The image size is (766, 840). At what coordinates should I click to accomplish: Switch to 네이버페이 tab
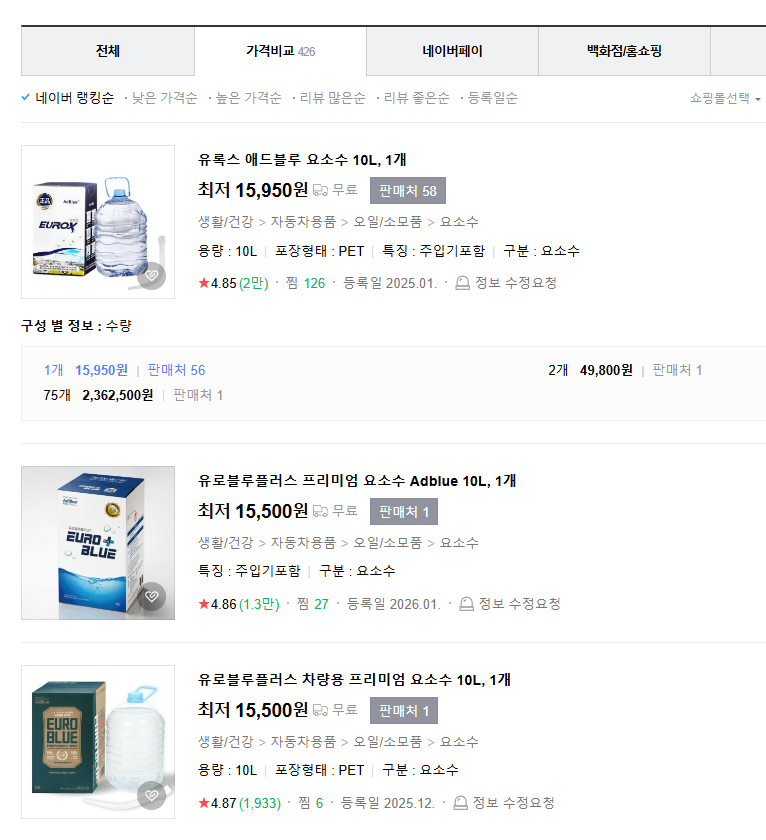tap(452, 51)
